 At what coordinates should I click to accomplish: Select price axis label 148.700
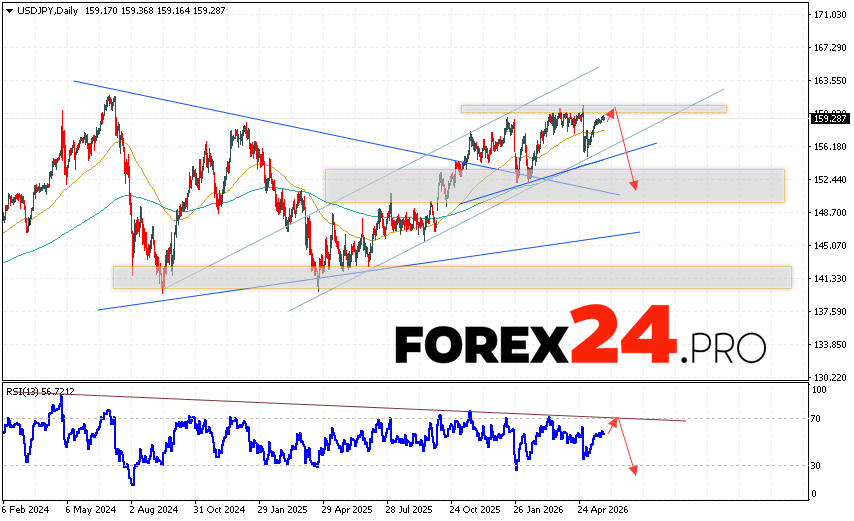tap(830, 213)
